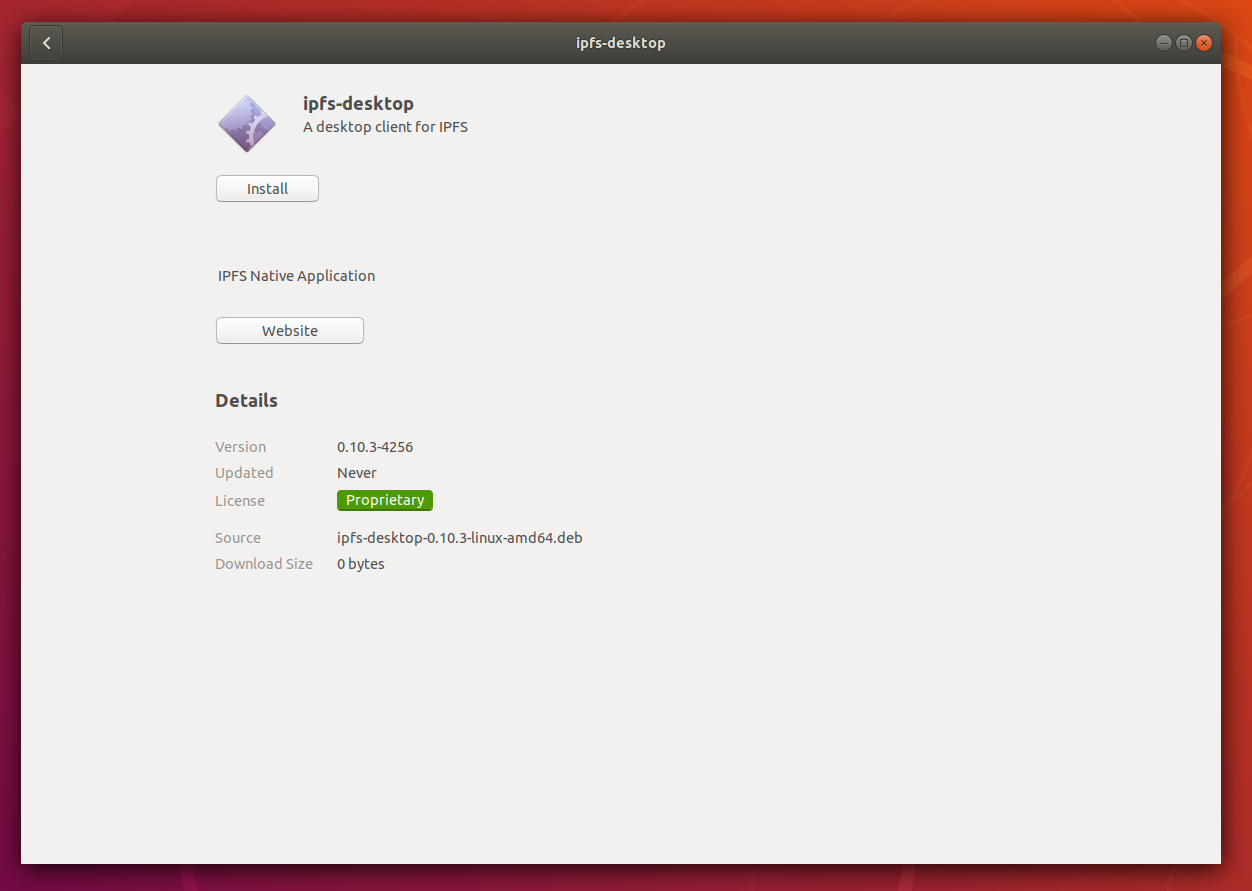Click the Details section heading
This screenshot has height=891, width=1252.
pyautogui.click(x=246, y=400)
